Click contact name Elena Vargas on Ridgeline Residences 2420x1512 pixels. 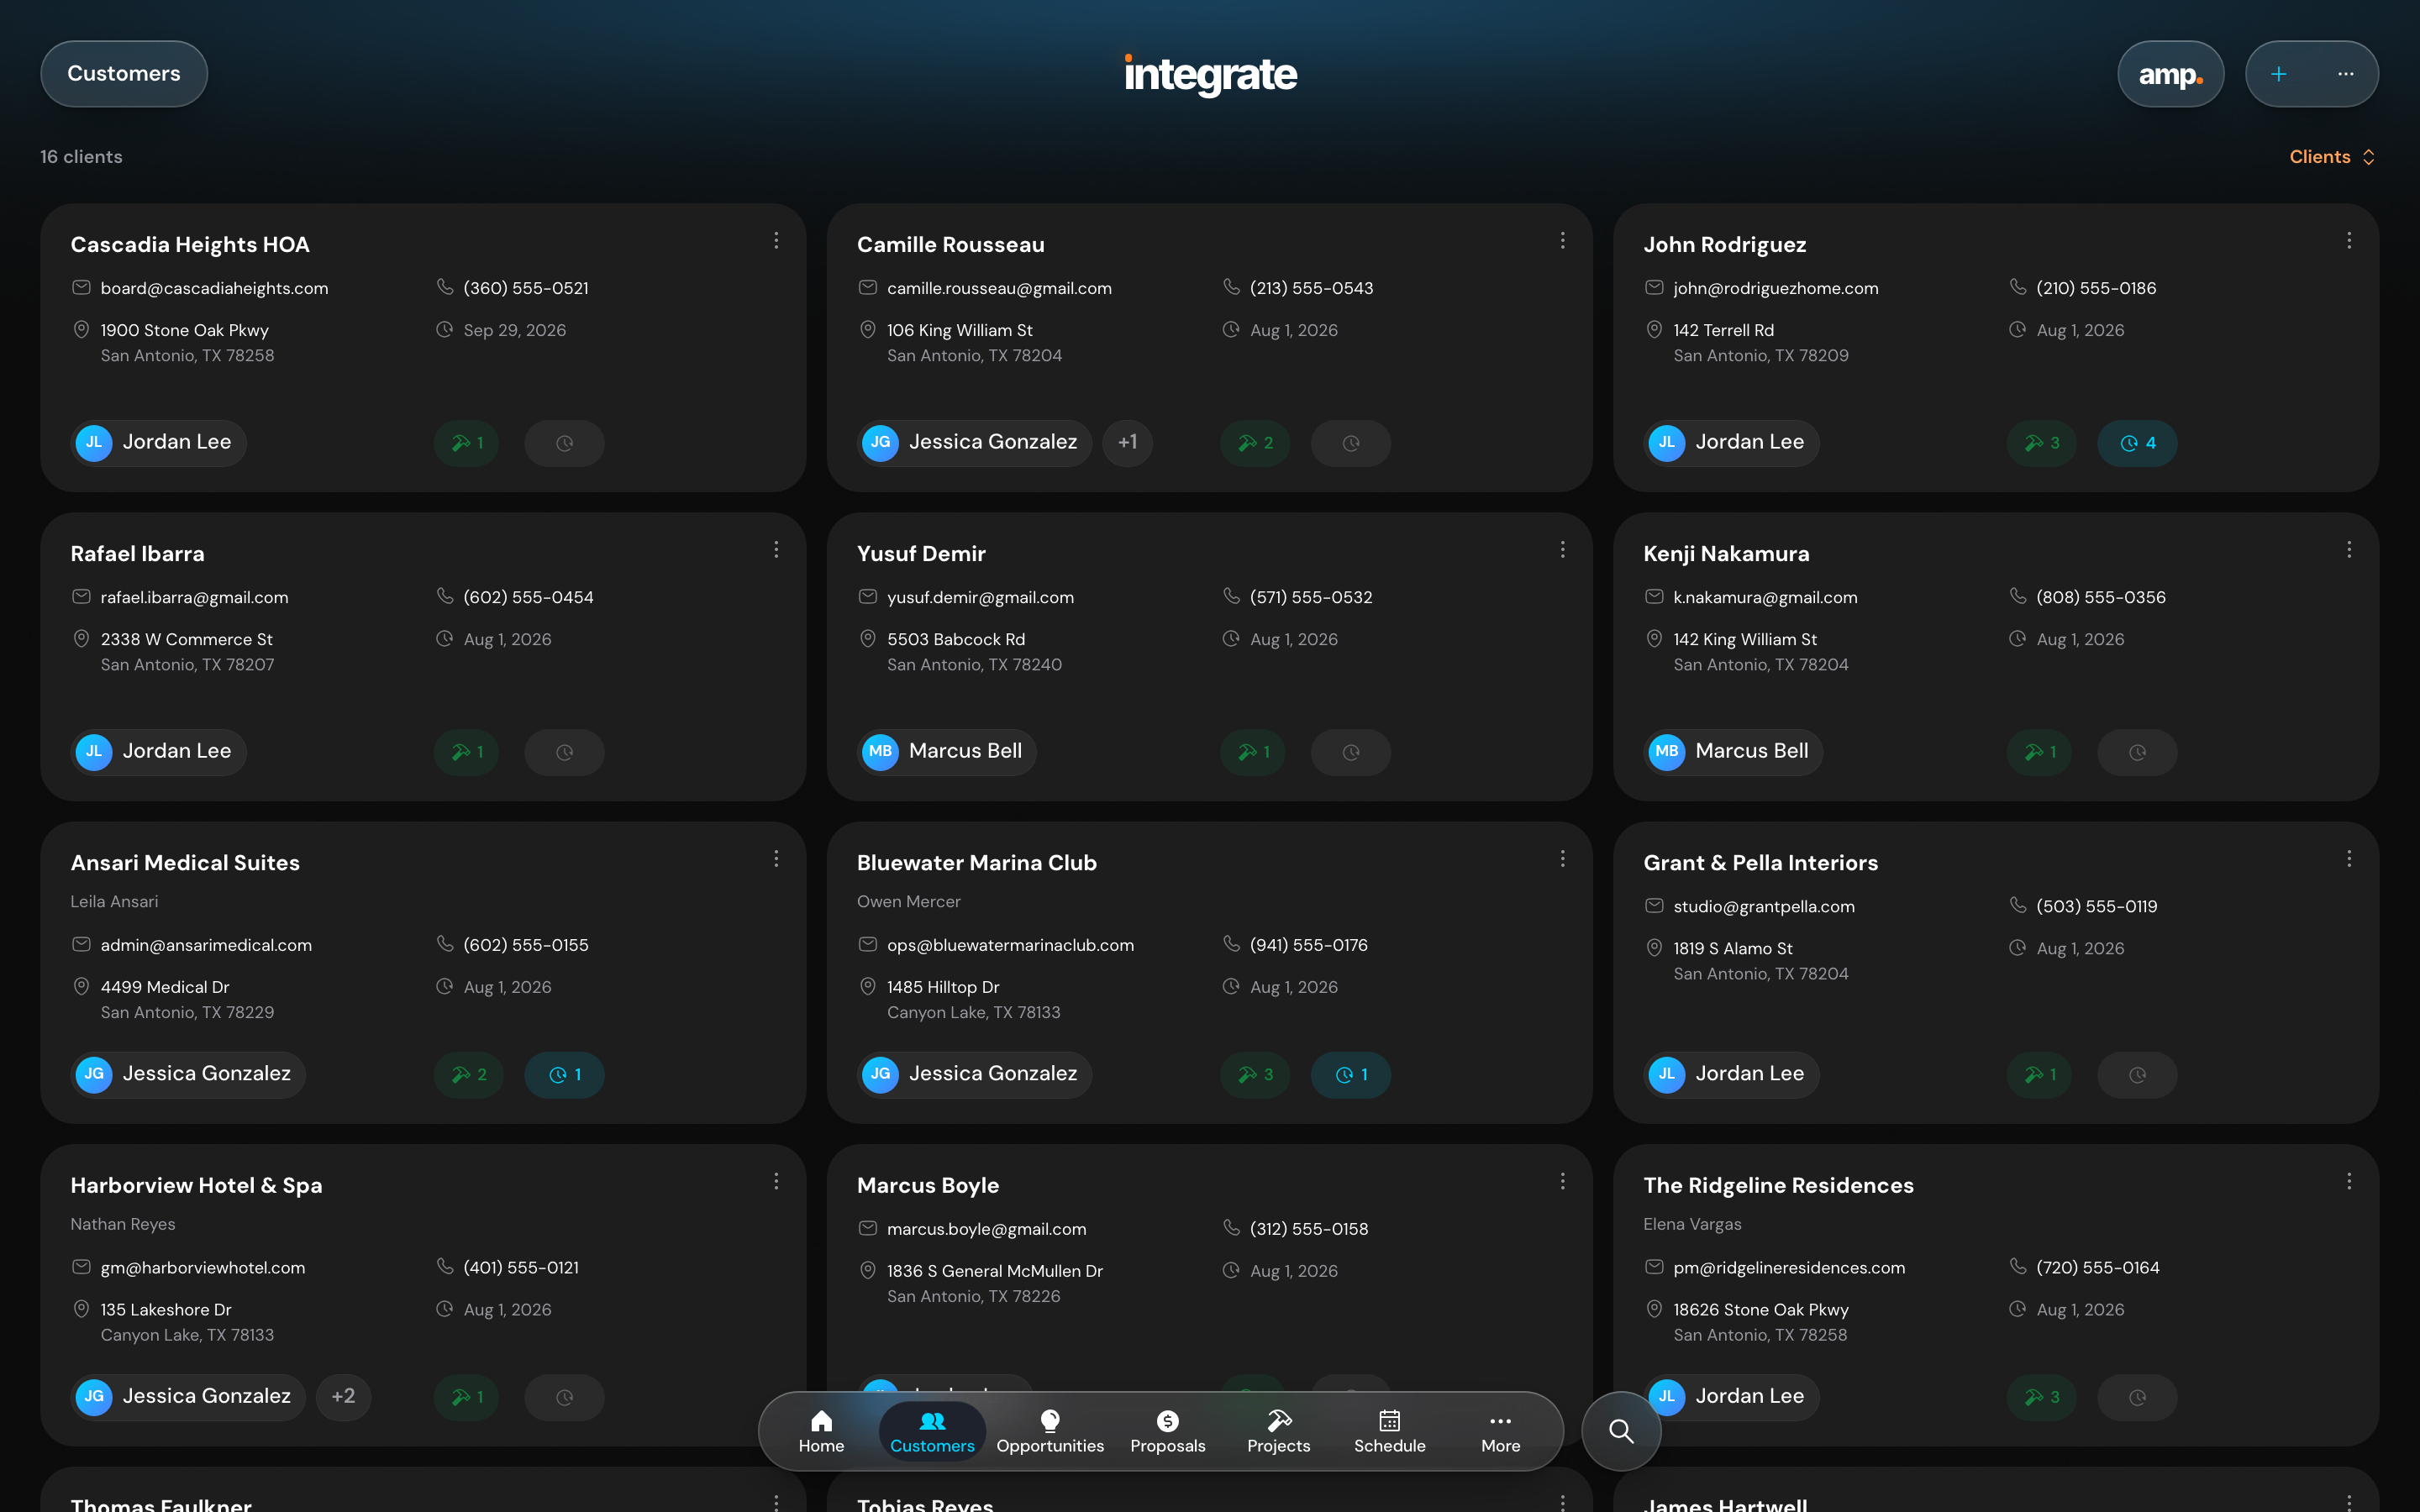click(x=1692, y=1225)
